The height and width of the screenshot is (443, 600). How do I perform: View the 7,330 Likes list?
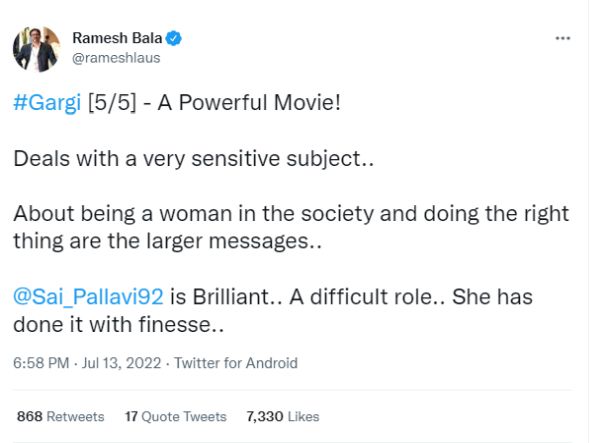tap(283, 416)
